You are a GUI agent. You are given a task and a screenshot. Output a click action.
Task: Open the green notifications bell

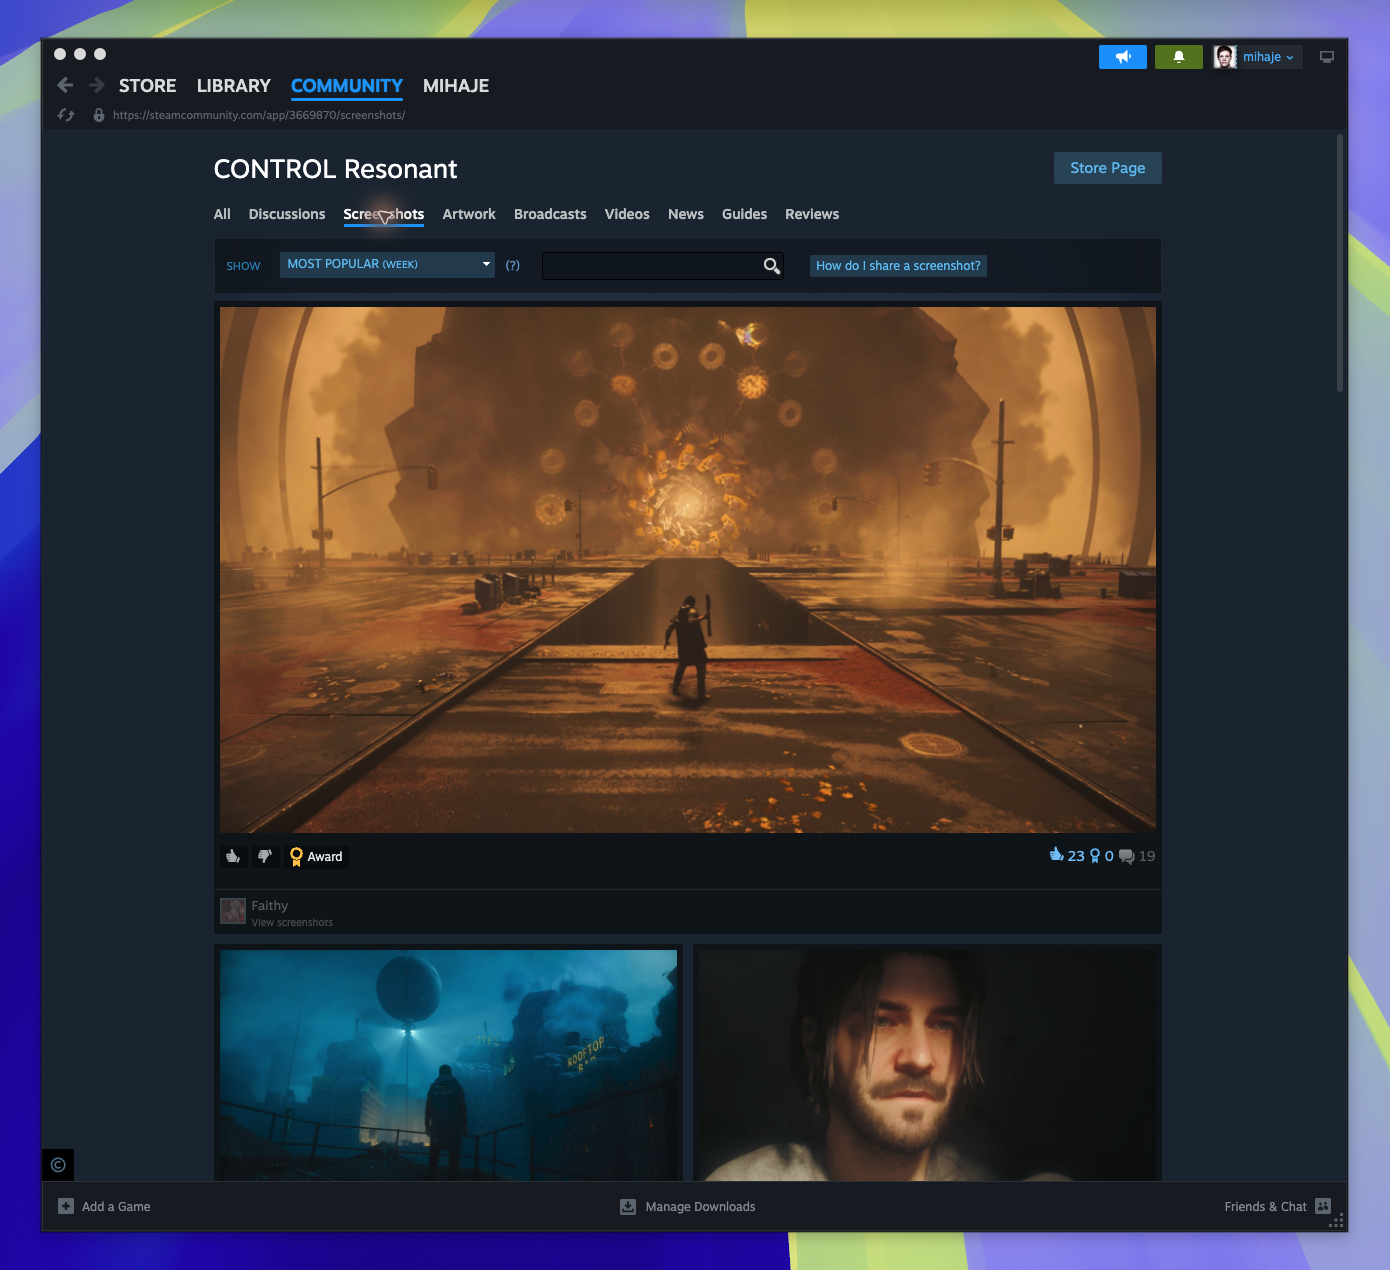[x=1179, y=57]
